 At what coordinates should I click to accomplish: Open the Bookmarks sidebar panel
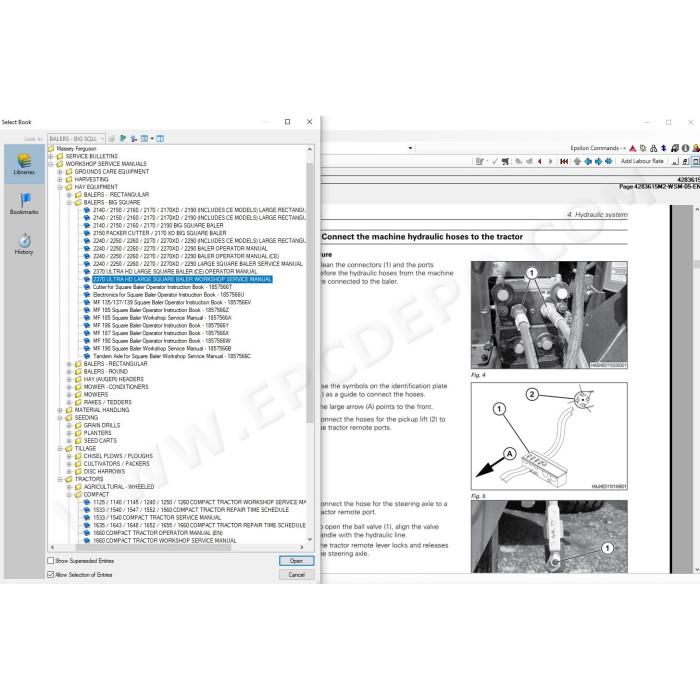coord(24,204)
